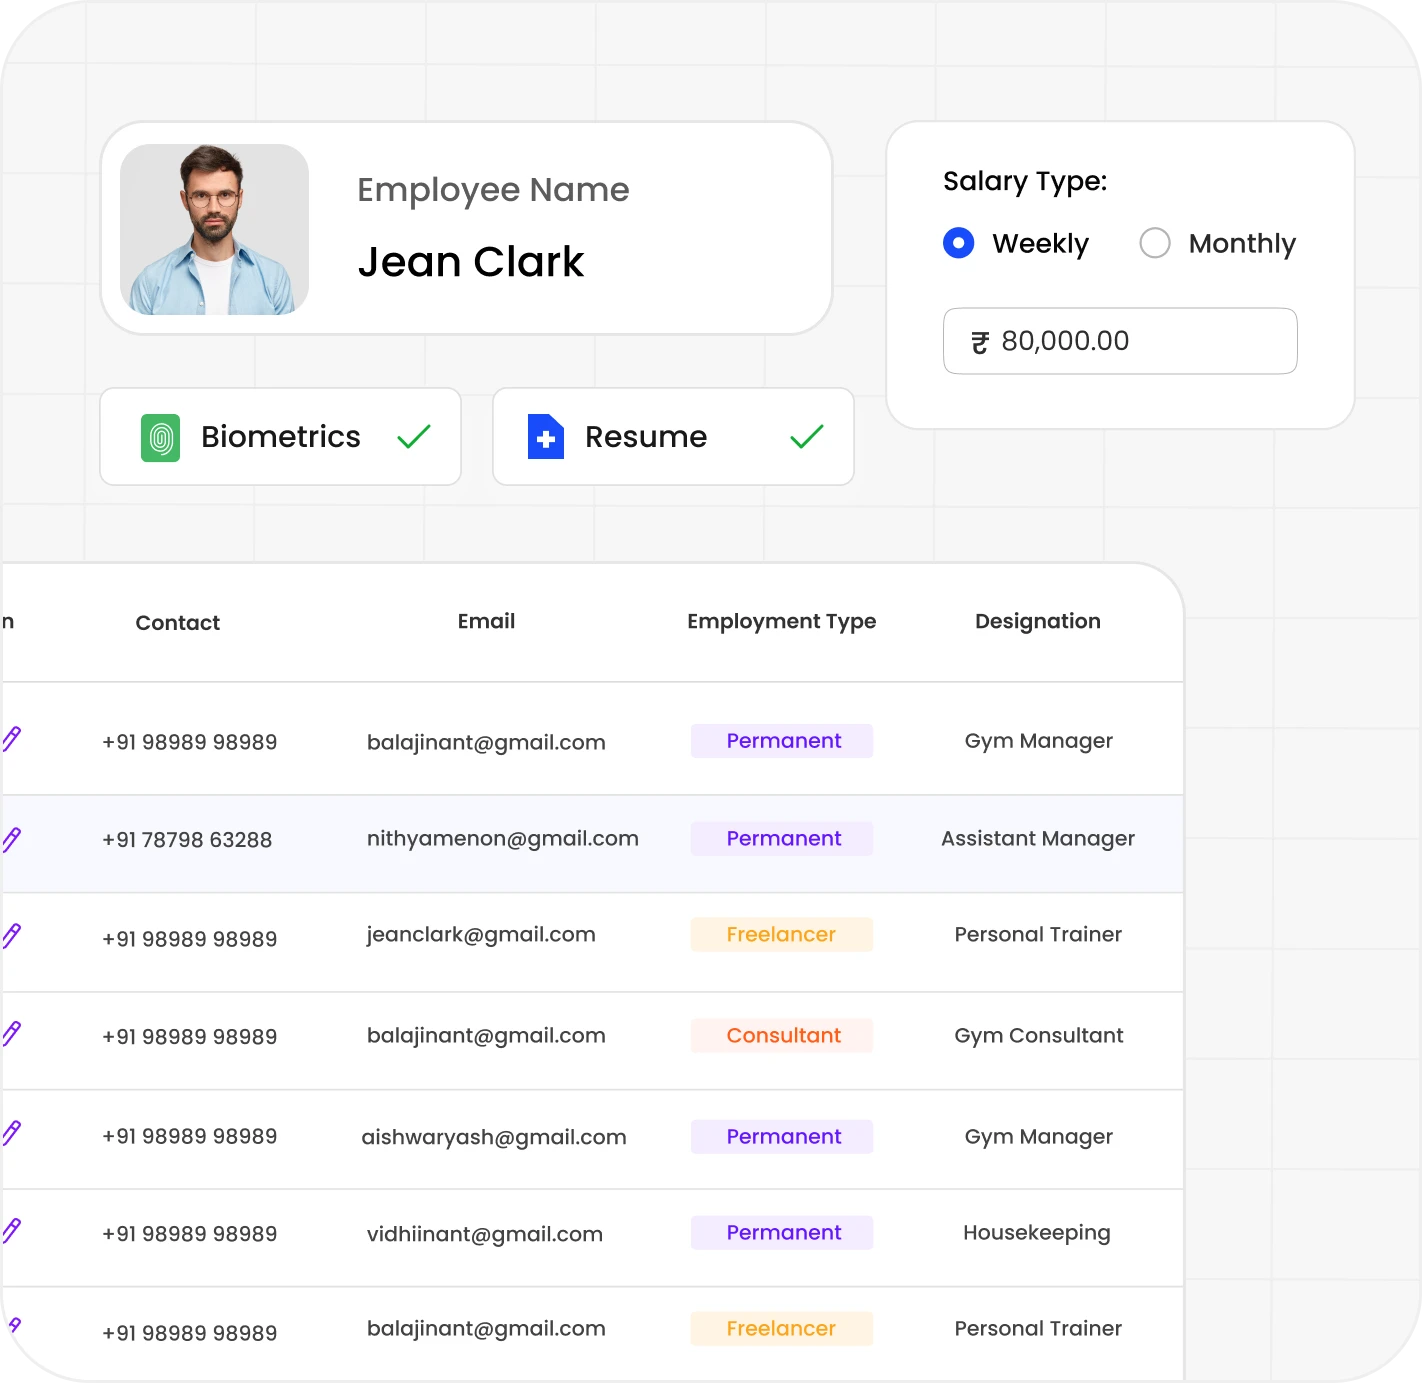Click Freelancer badge in jeanclark@gmail.com row

click(x=782, y=935)
